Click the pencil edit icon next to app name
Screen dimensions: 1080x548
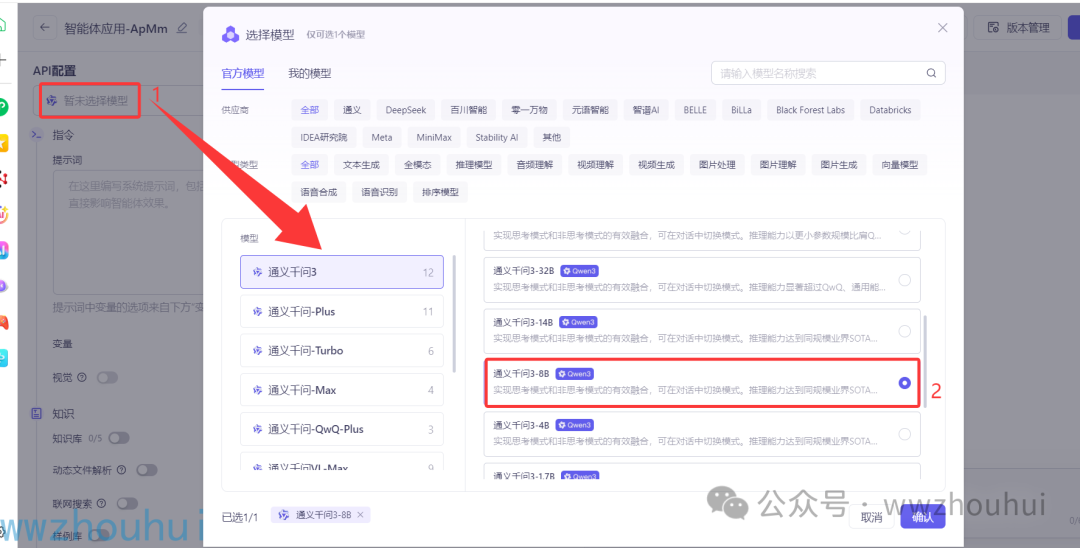[x=182, y=28]
